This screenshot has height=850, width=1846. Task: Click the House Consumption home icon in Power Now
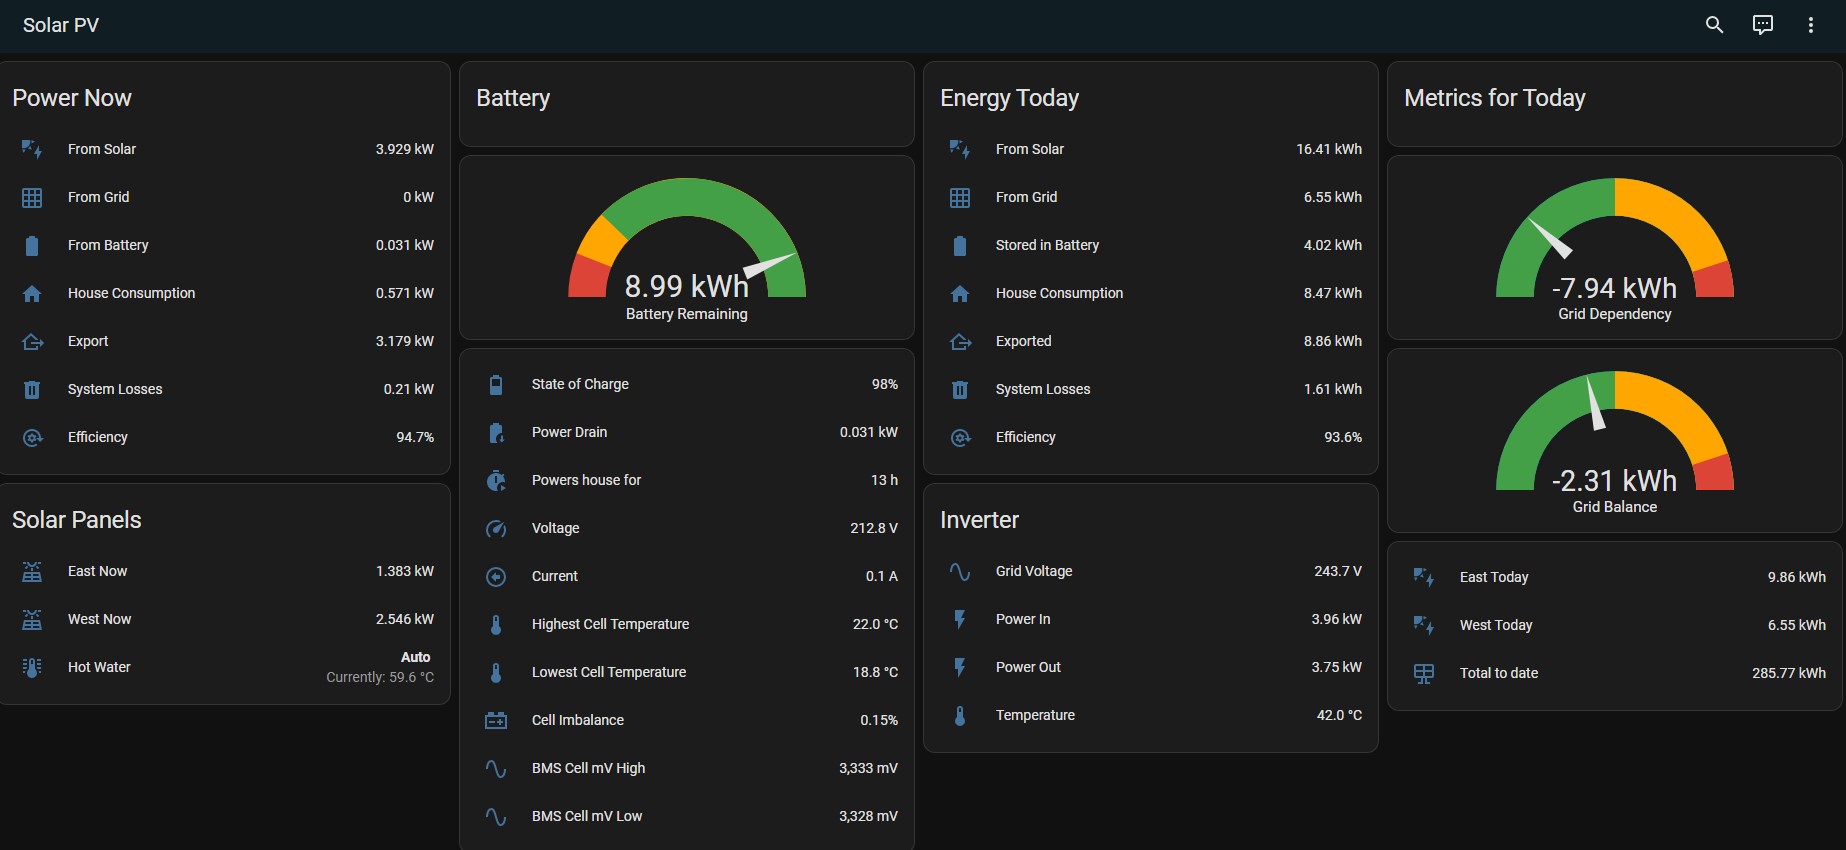[32, 293]
